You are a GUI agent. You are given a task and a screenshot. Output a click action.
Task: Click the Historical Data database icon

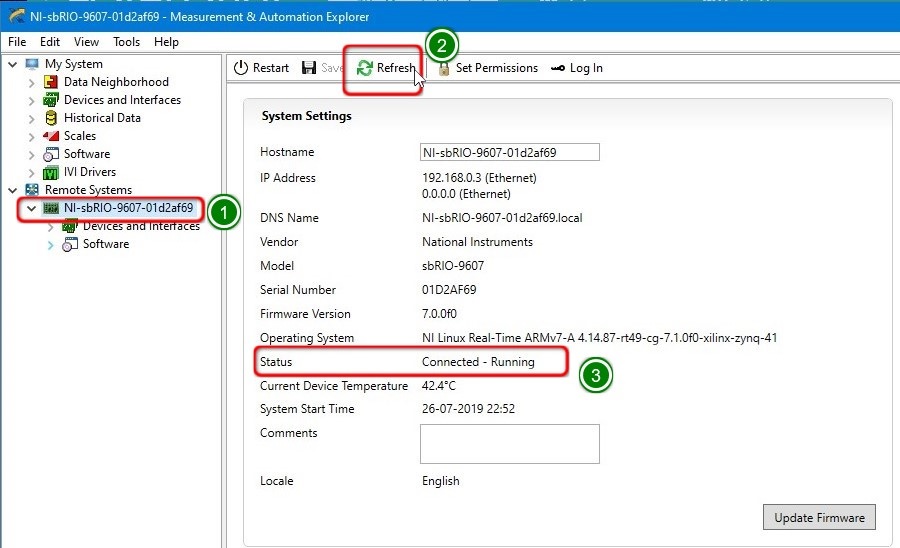[x=51, y=118]
